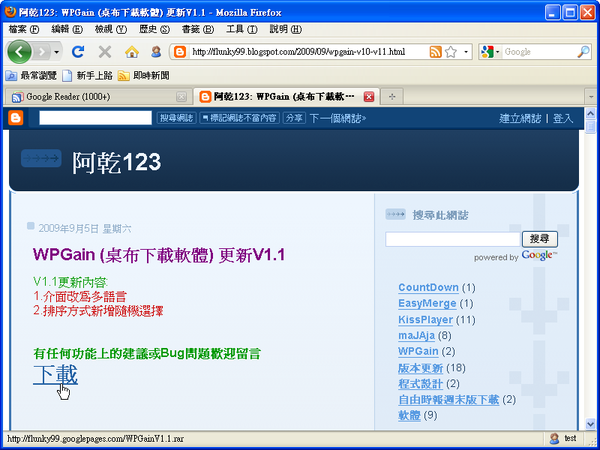Image resolution: width=600 pixels, height=450 pixels.
Task: Click the Blogger favicon in address bar
Action: point(180,52)
